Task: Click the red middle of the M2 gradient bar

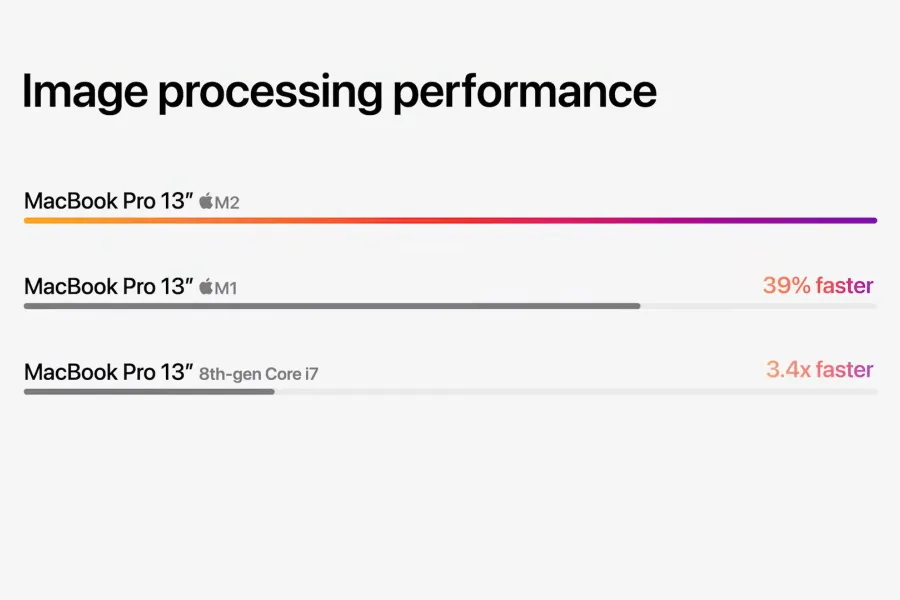Action: coord(451,220)
